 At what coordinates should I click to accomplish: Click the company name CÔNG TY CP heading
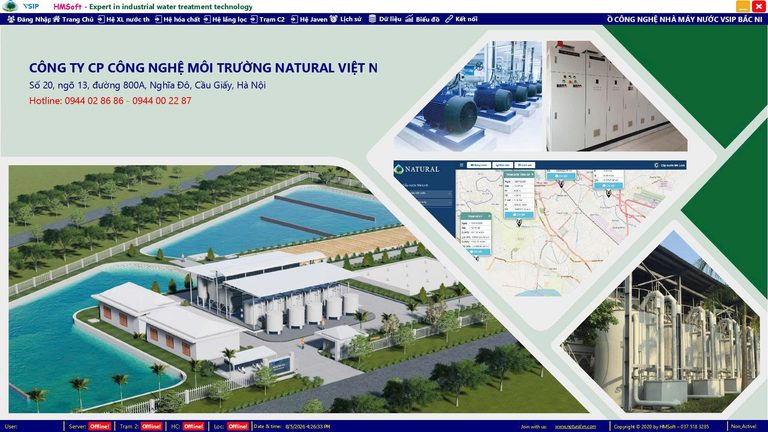point(203,68)
